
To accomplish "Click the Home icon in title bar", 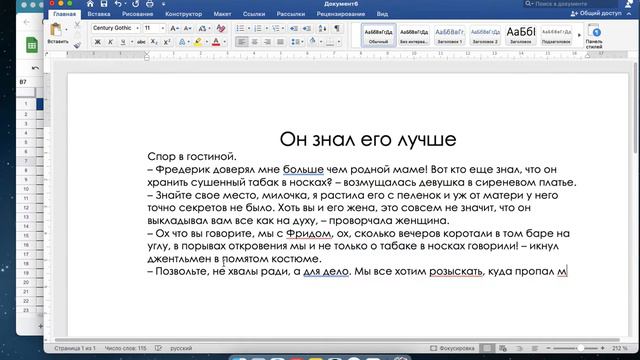I will point(90,4).
